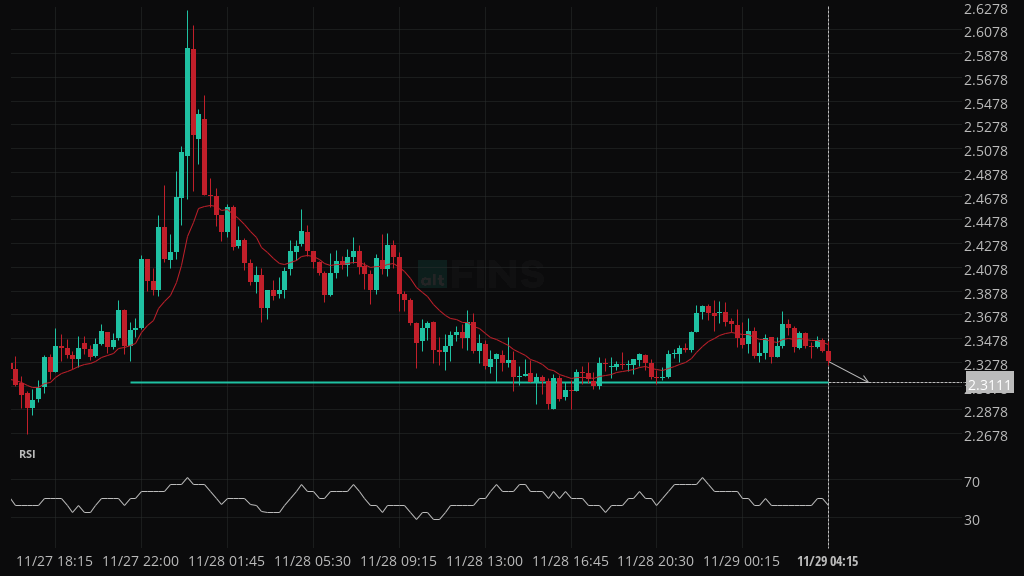1024x576 pixels.
Task: Click the 11/28 09:15 time label
Action: [x=397, y=561]
